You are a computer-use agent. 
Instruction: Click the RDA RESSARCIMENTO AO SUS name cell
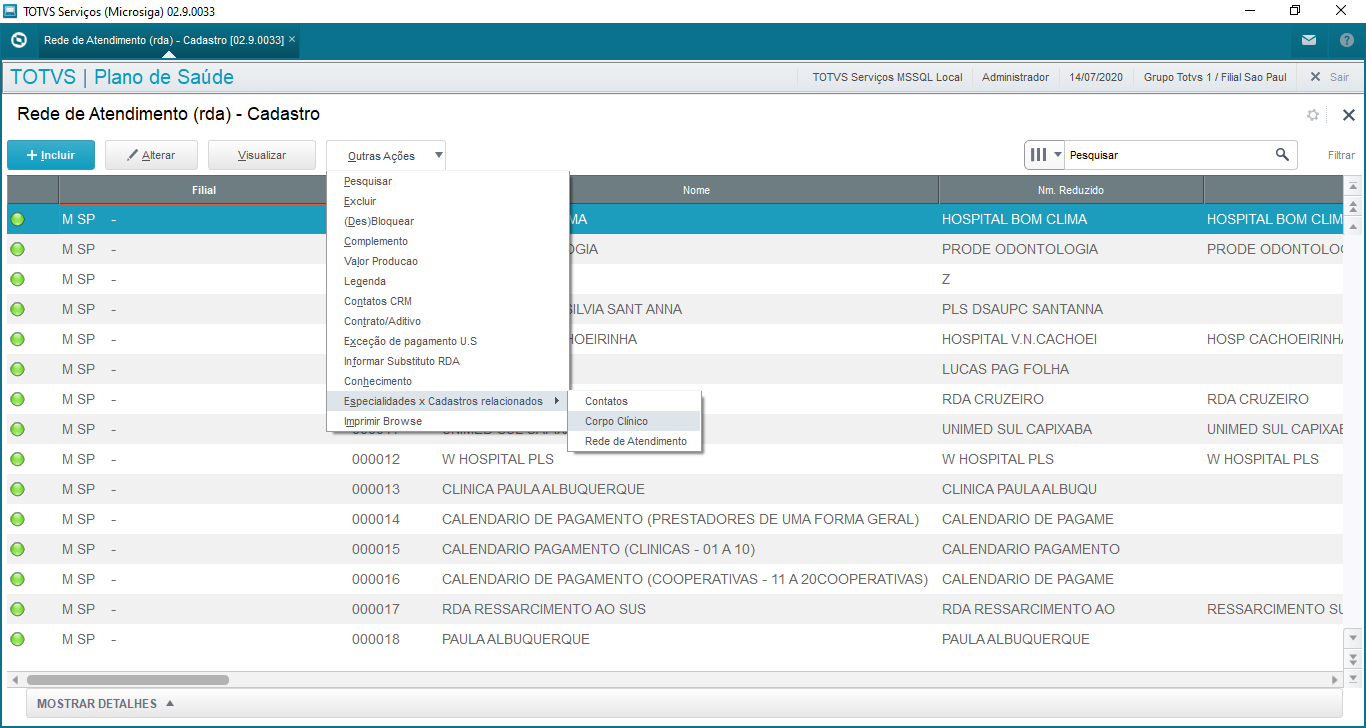pyautogui.click(x=544, y=609)
